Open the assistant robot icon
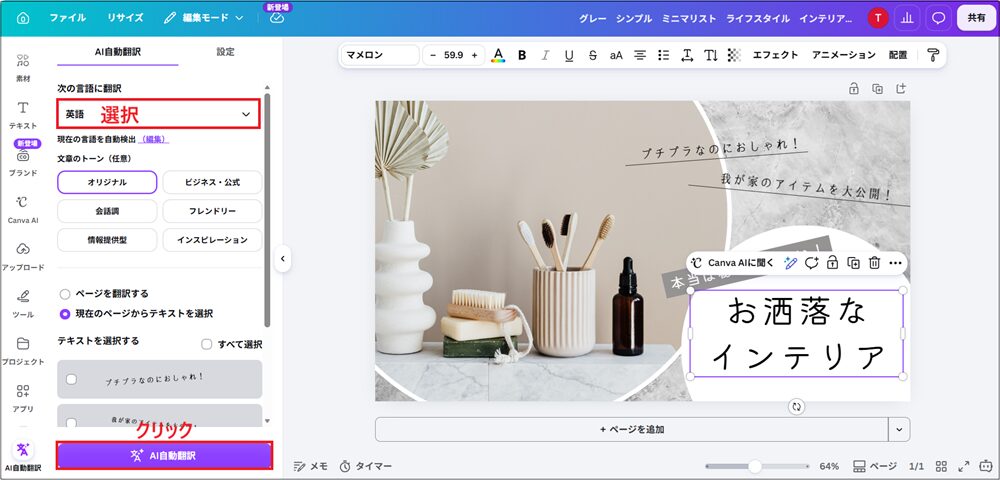The height and width of the screenshot is (480, 1000). [987, 466]
